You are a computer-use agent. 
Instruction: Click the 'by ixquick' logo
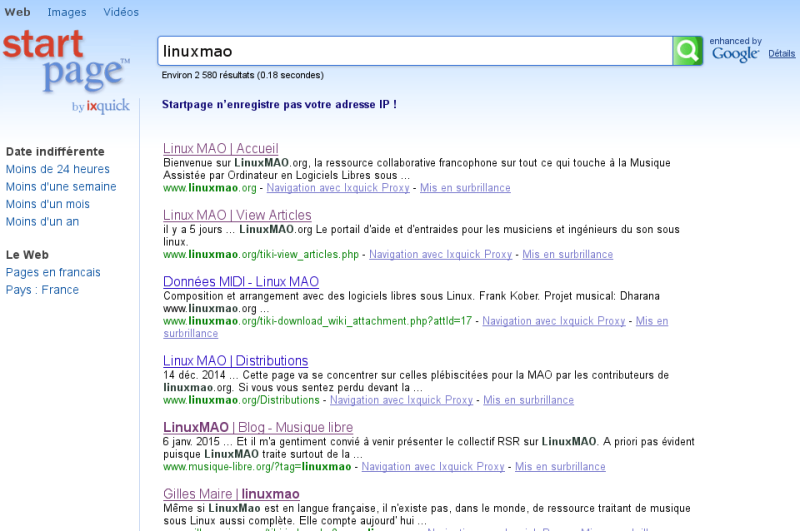tap(101, 106)
